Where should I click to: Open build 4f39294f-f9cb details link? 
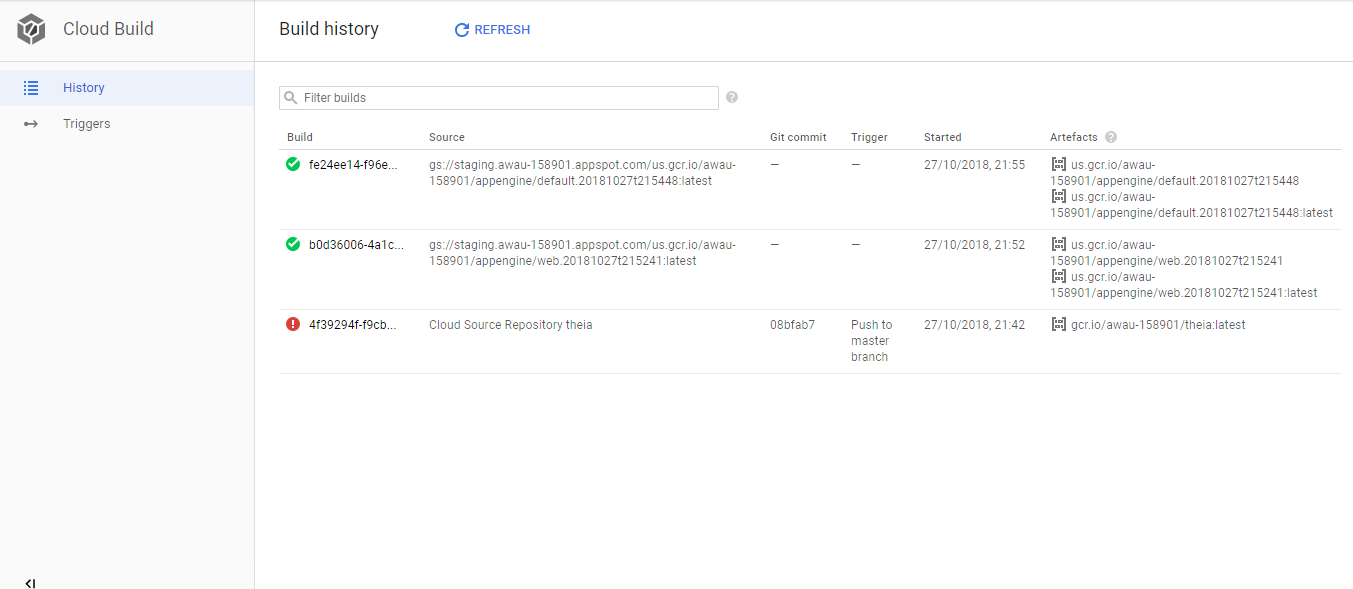click(353, 324)
